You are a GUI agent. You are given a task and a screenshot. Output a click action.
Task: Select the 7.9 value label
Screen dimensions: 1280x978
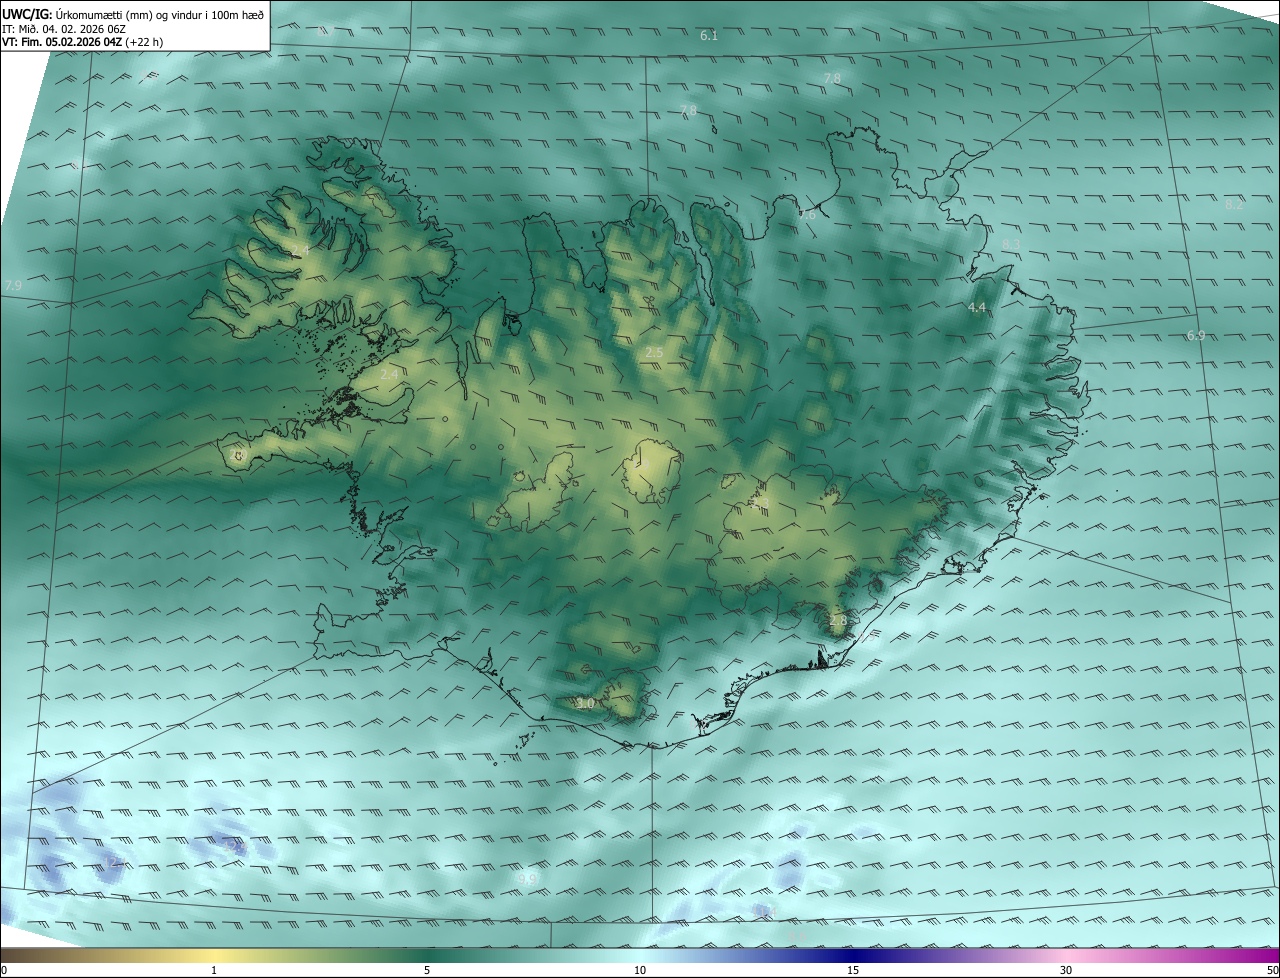[13, 285]
